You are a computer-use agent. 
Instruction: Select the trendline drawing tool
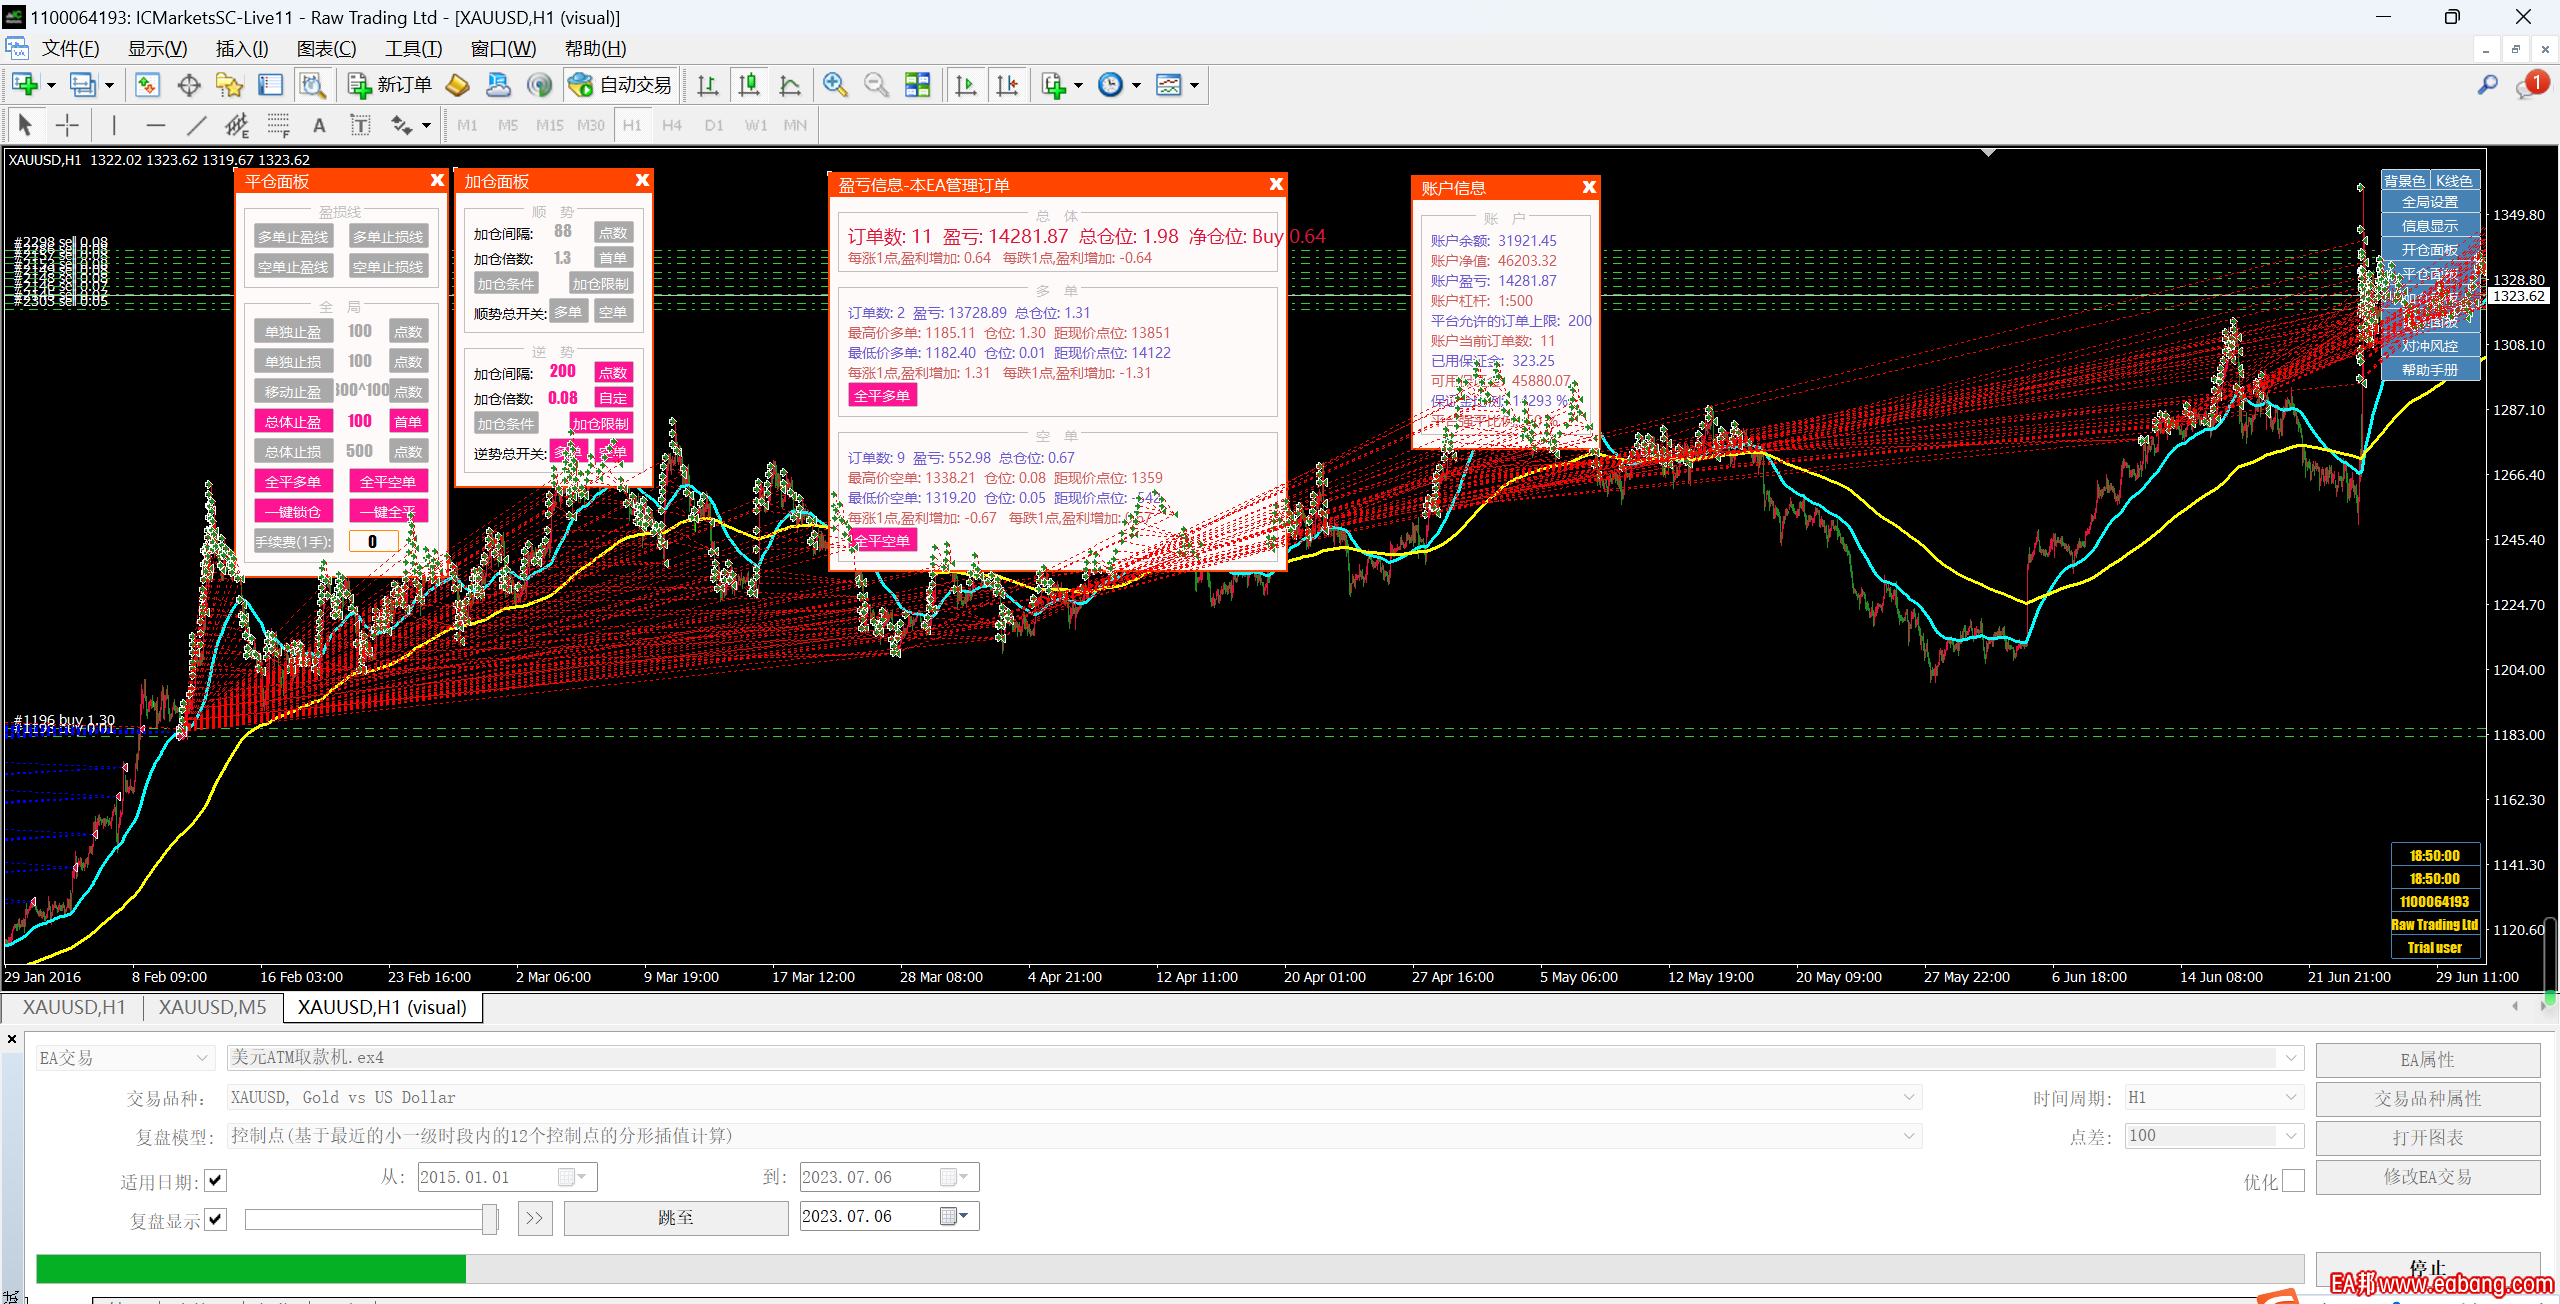tap(196, 125)
